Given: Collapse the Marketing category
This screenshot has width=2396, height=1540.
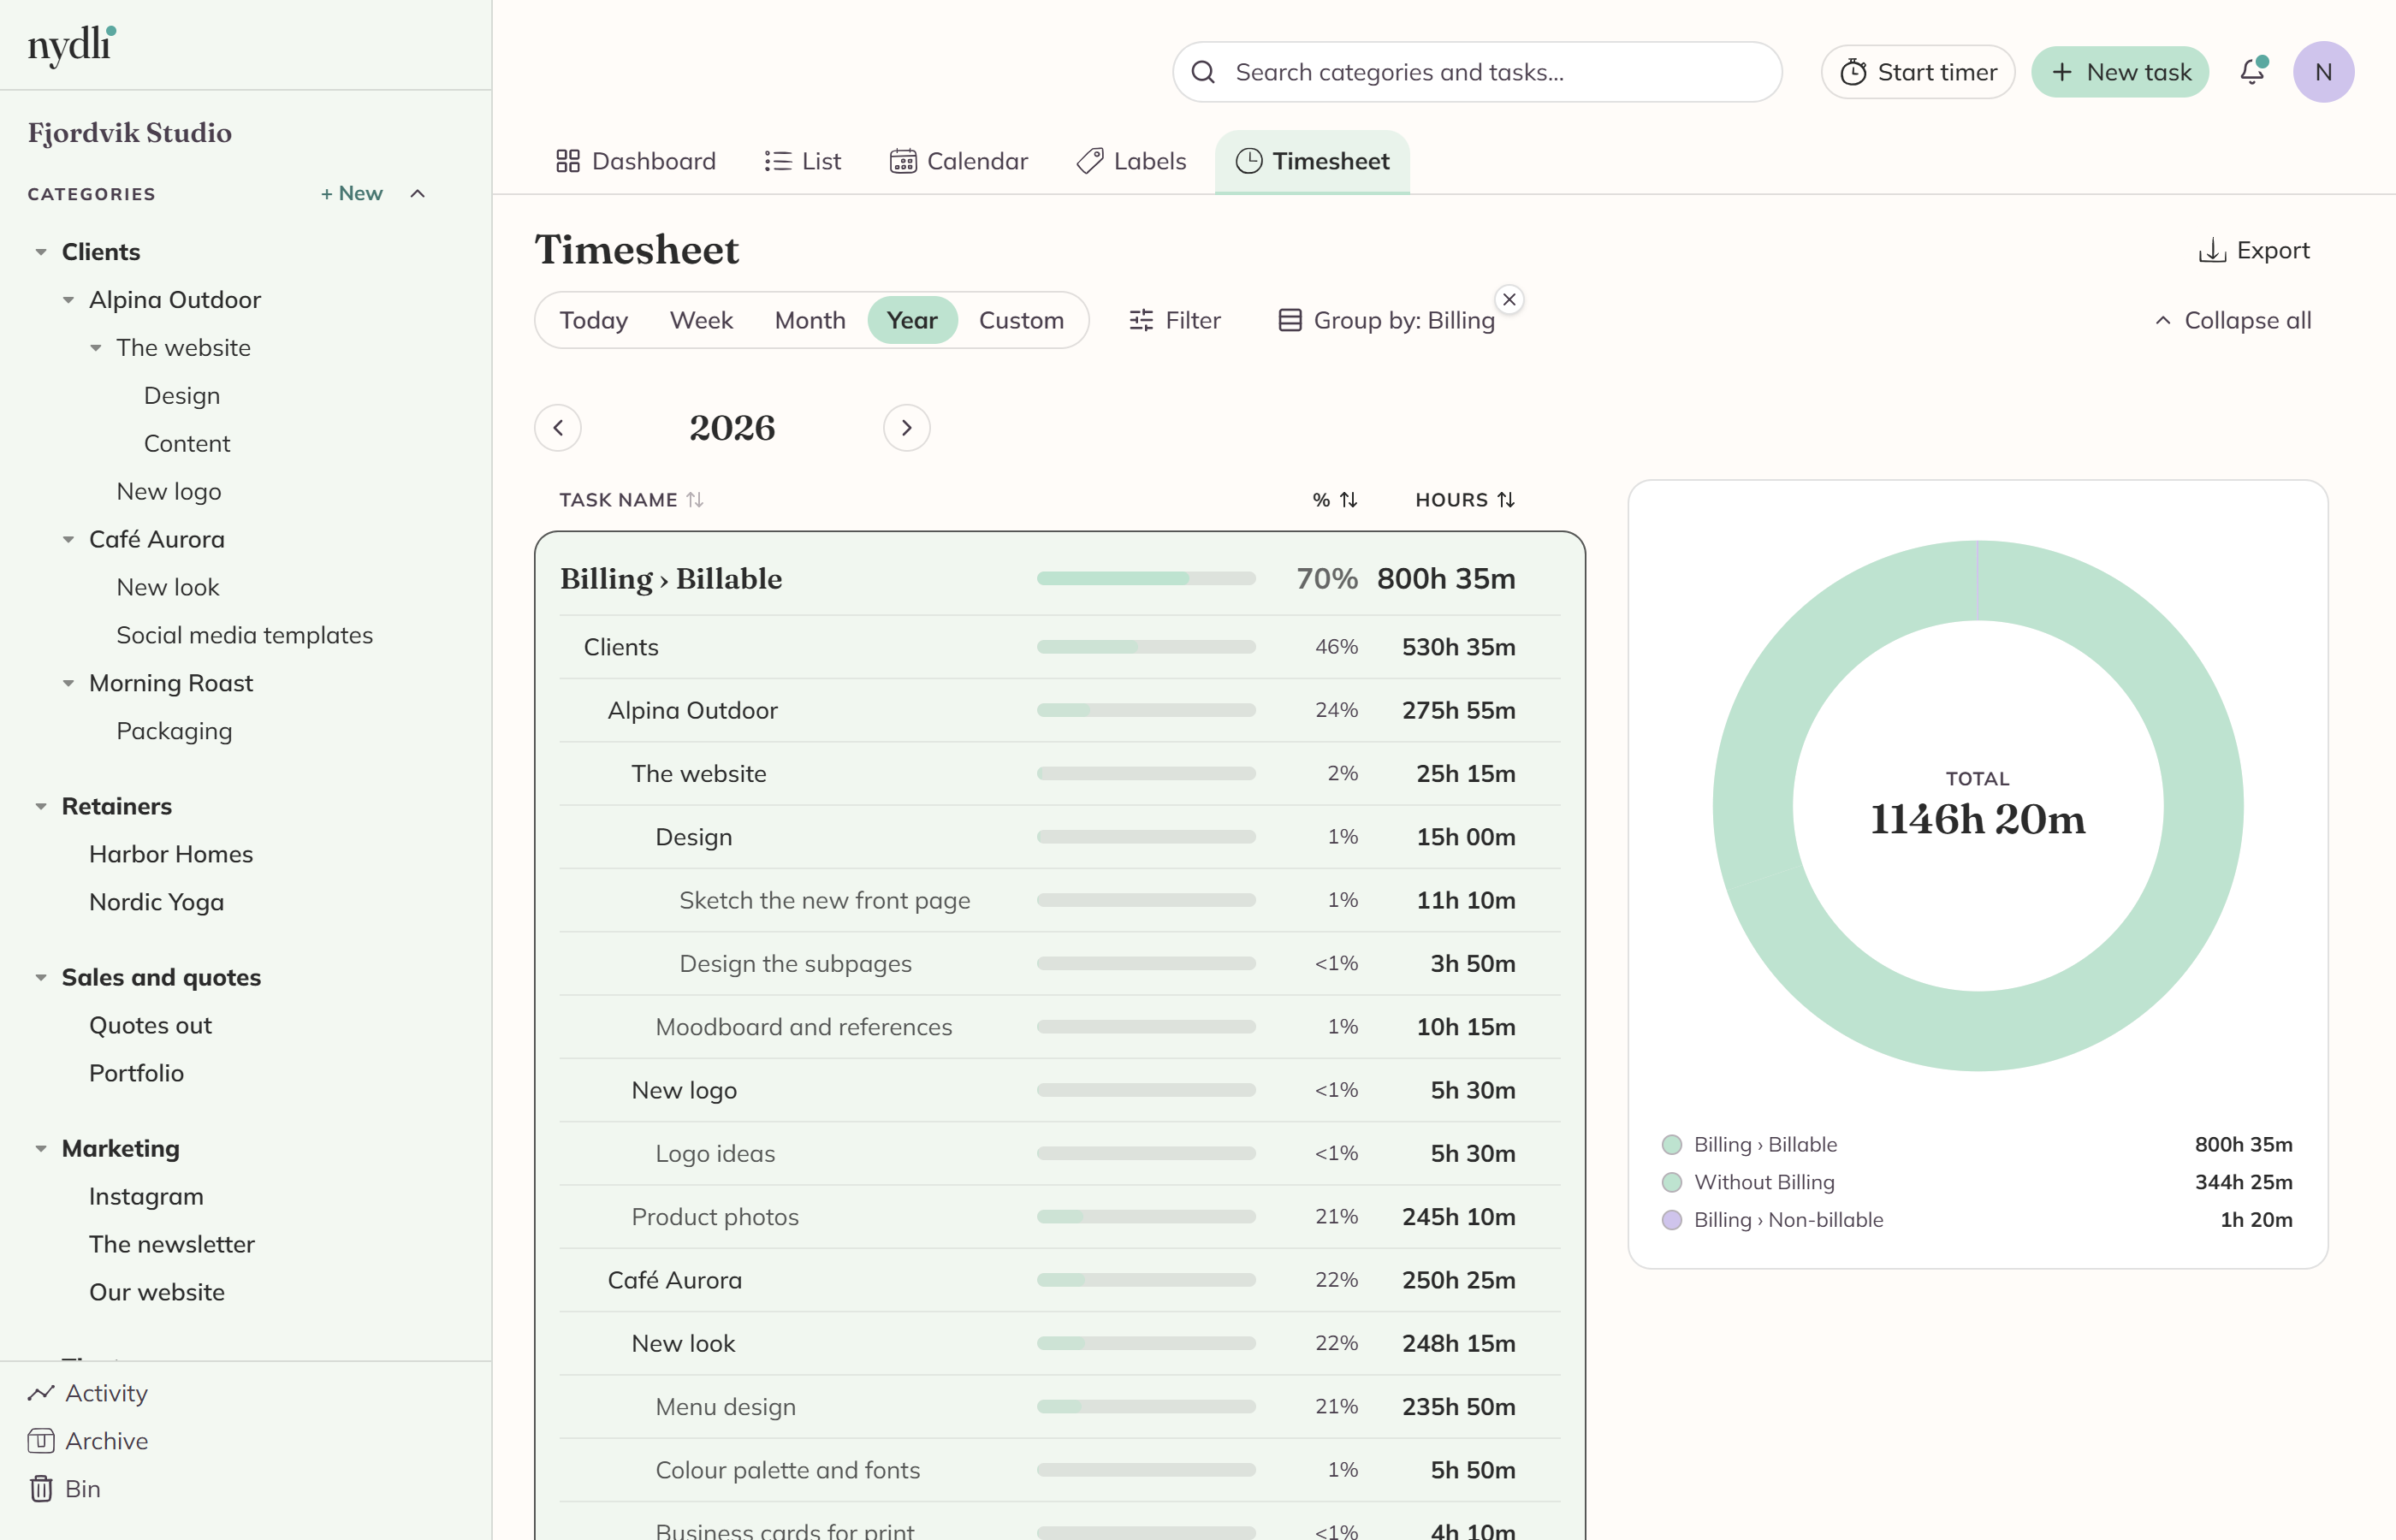Looking at the screenshot, I should pyautogui.click(x=41, y=1149).
